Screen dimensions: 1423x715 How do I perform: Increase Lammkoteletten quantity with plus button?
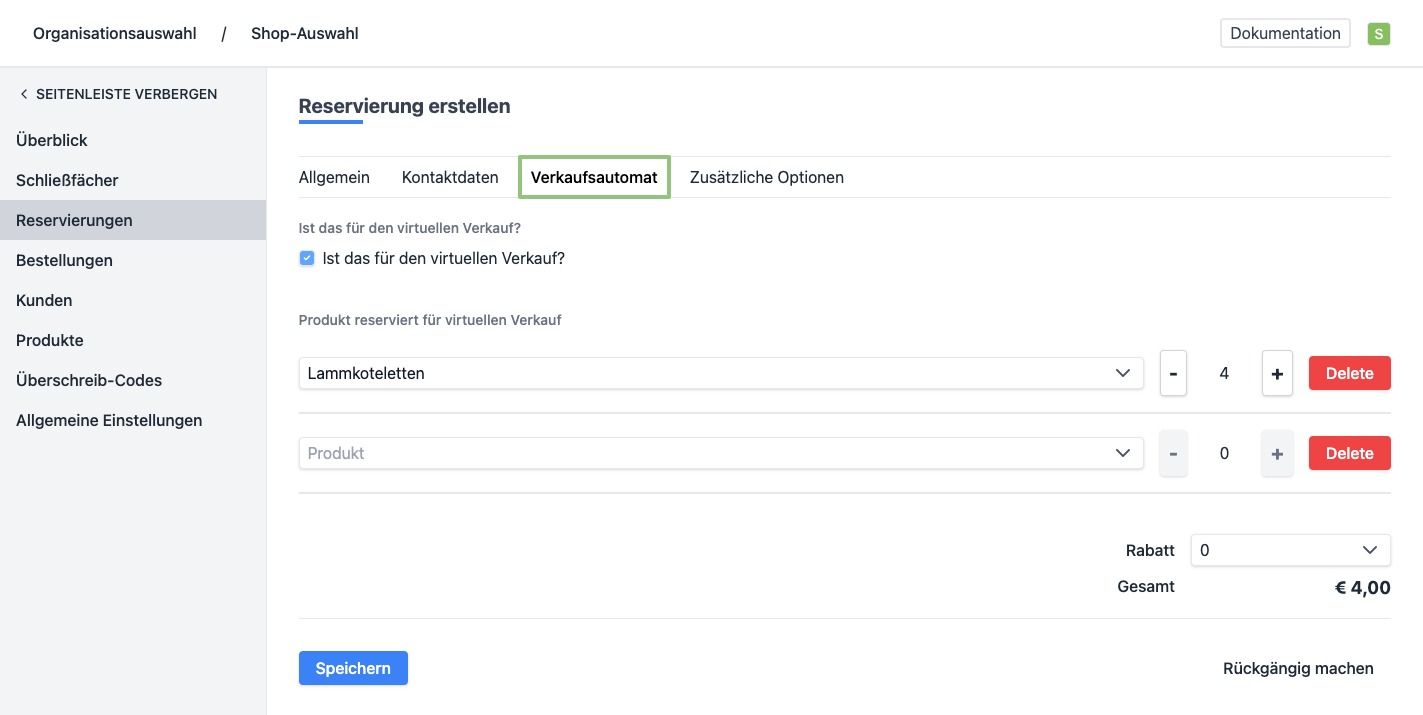tap(1277, 374)
